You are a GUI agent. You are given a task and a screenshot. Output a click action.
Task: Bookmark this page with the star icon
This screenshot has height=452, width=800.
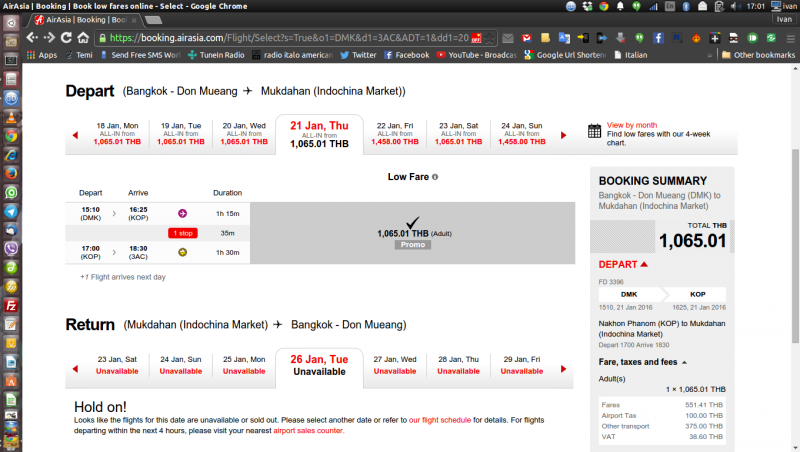(489, 38)
